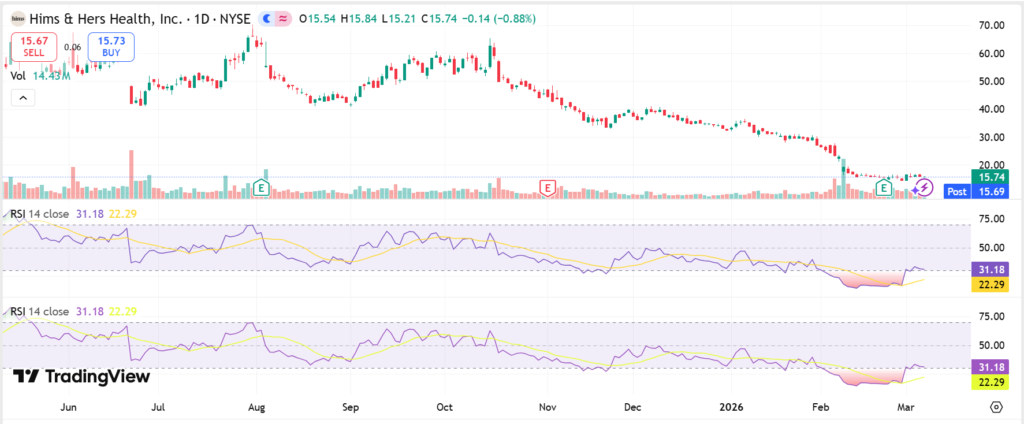
Task: Click the blue 15.69 post-market price label
Action: tap(990, 191)
